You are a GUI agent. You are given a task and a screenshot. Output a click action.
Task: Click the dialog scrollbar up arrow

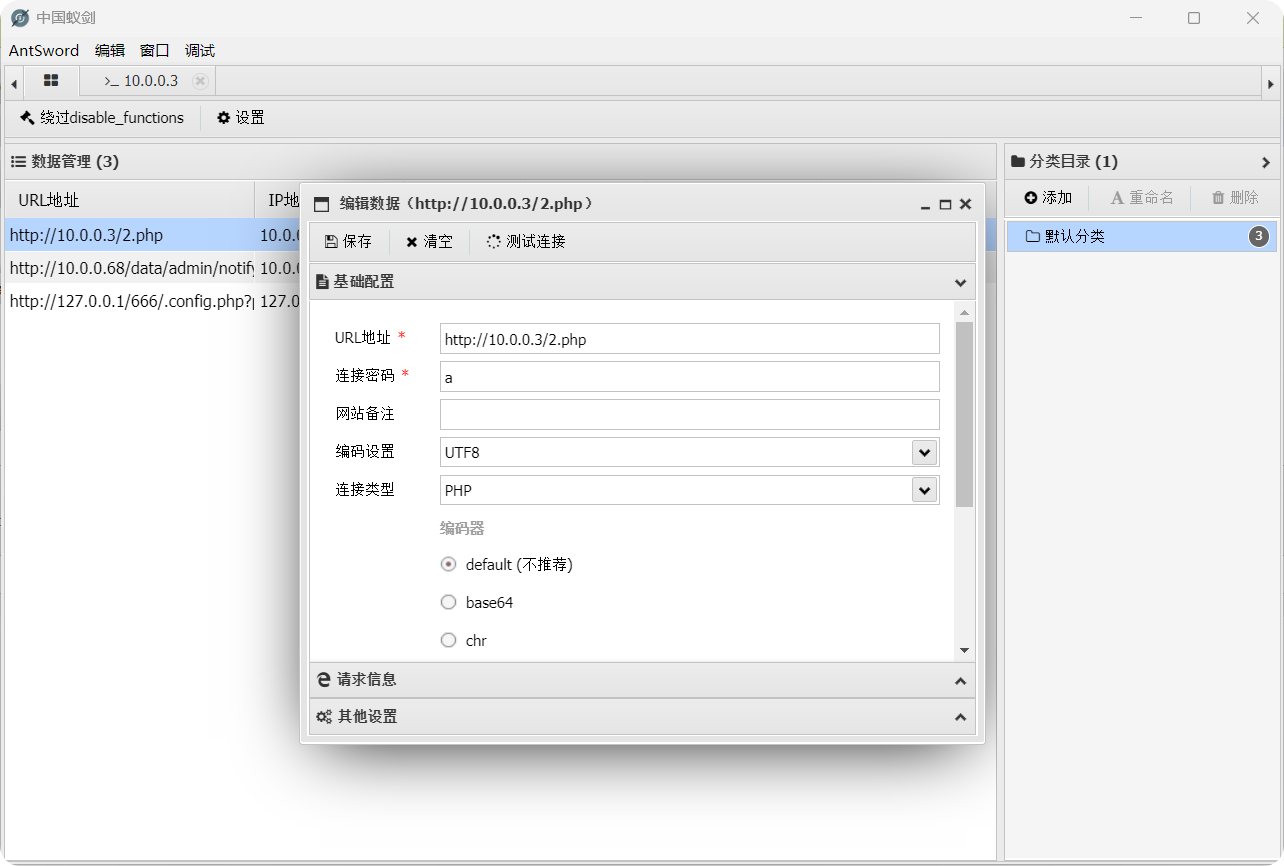pos(964,313)
